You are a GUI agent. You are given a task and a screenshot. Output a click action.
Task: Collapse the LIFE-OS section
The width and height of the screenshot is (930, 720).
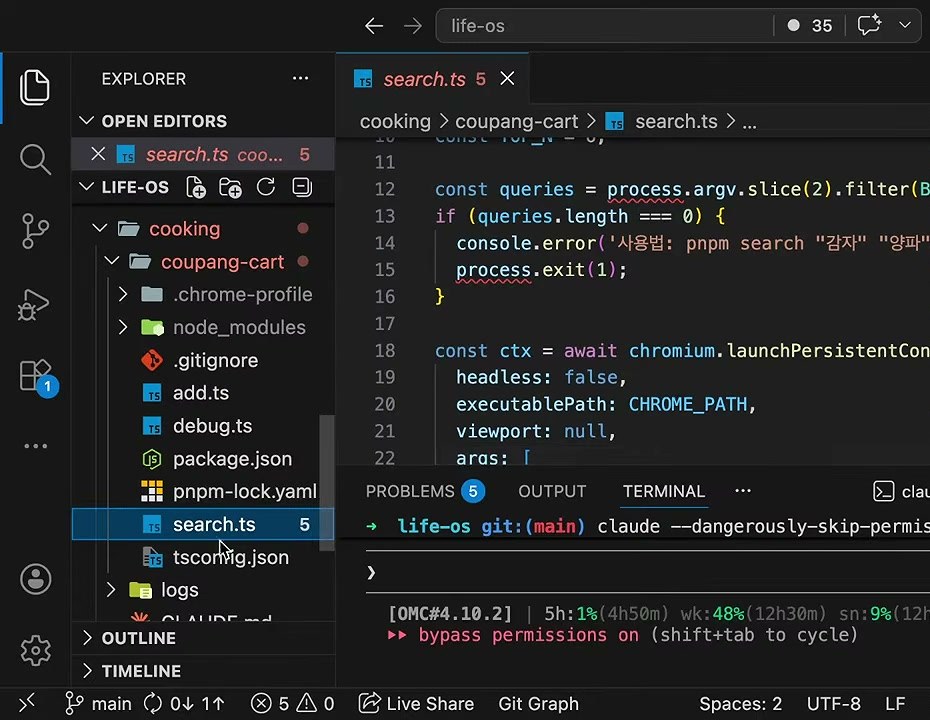point(87,187)
